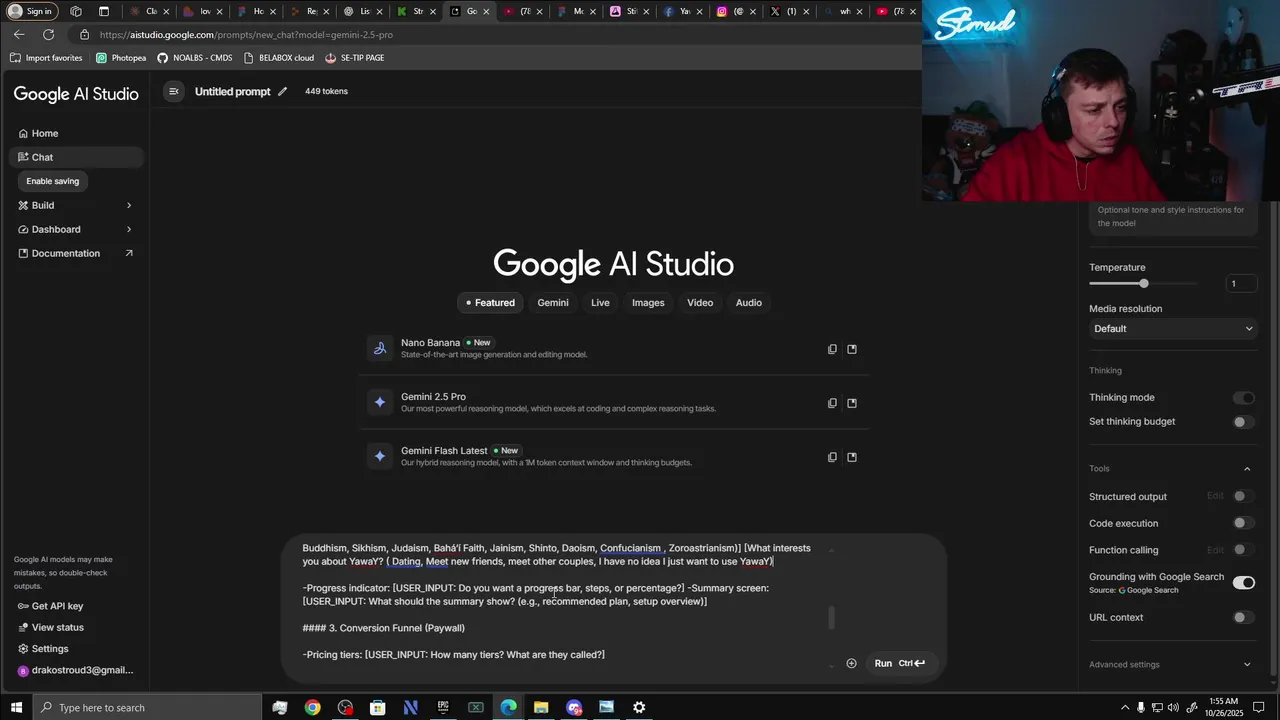Click the Nano Banana model icon

coord(380,348)
